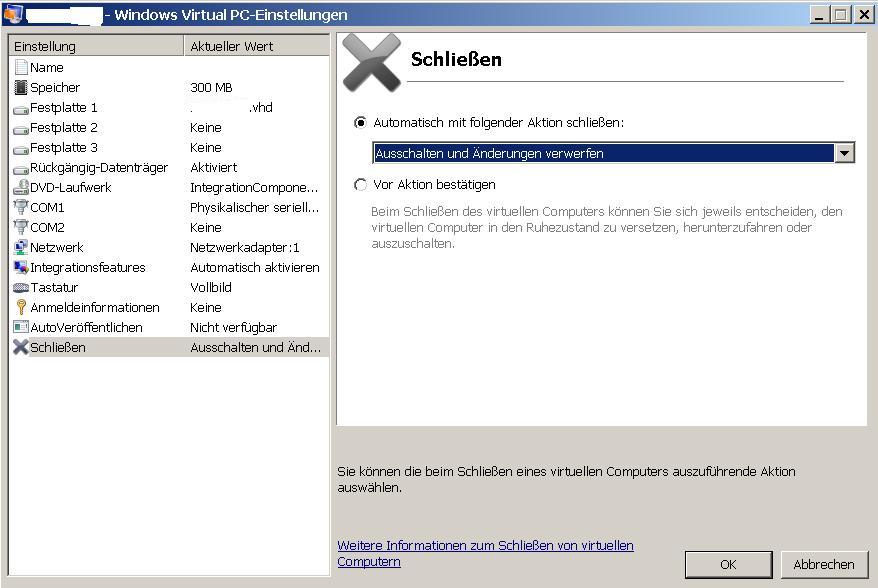Select the Integrationsfeatures setting

[x=87, y=268]
